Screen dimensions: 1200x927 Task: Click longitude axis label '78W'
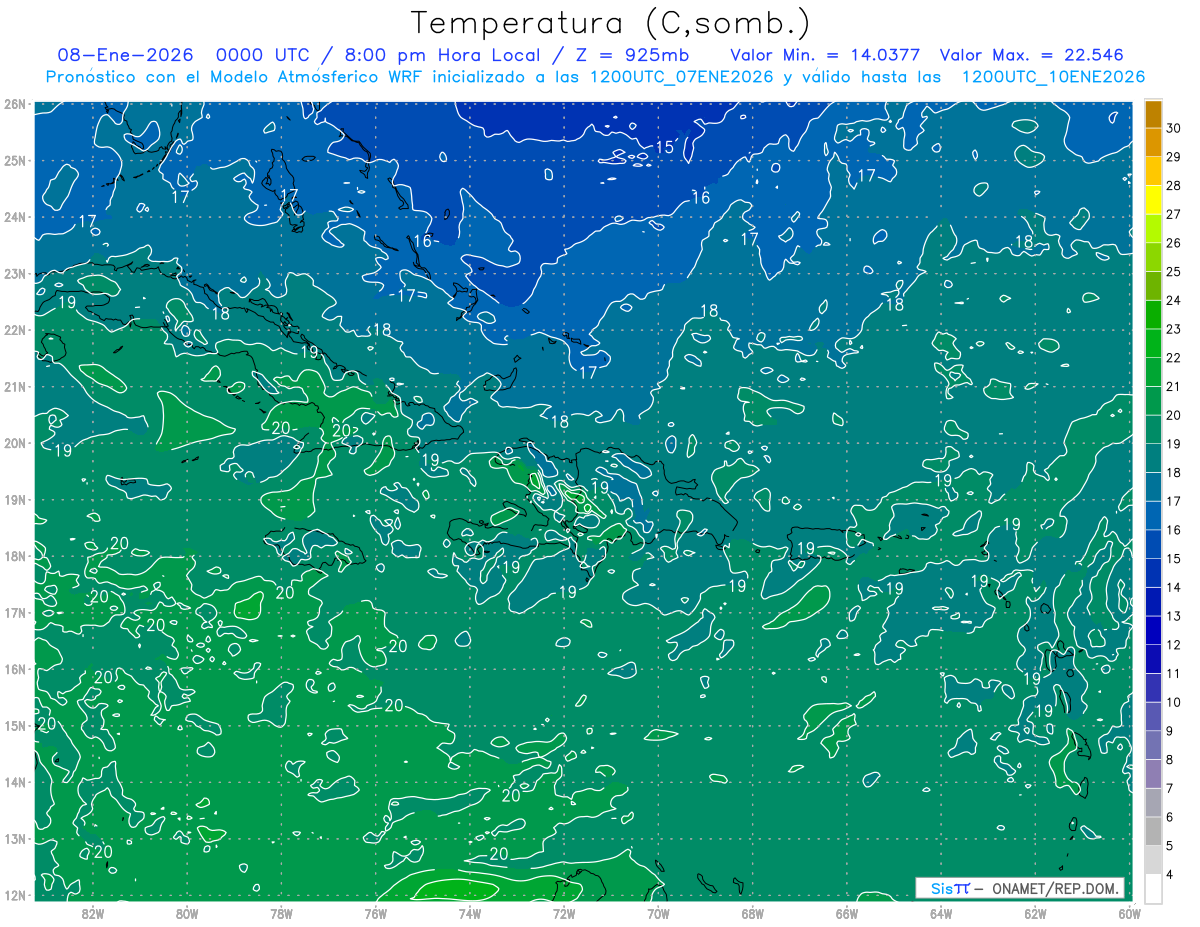[x=282, y=913]
